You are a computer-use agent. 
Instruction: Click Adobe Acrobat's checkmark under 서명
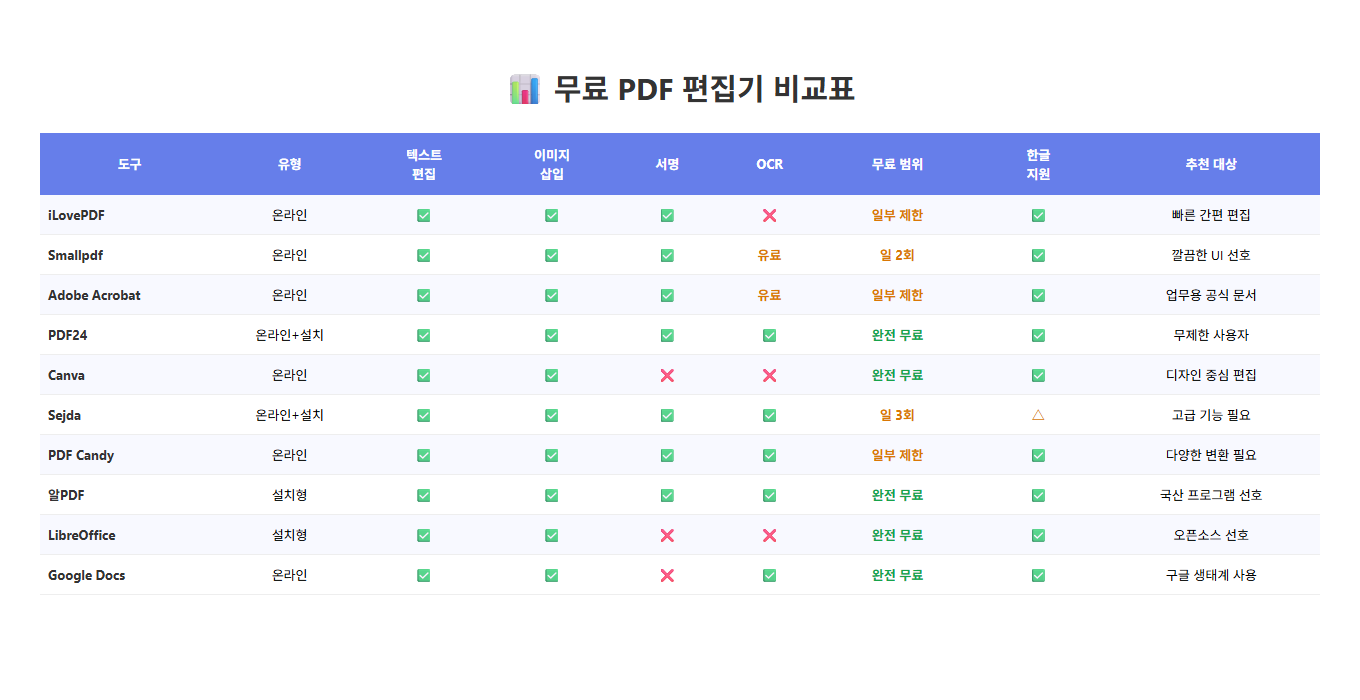(x=667, y=295)
